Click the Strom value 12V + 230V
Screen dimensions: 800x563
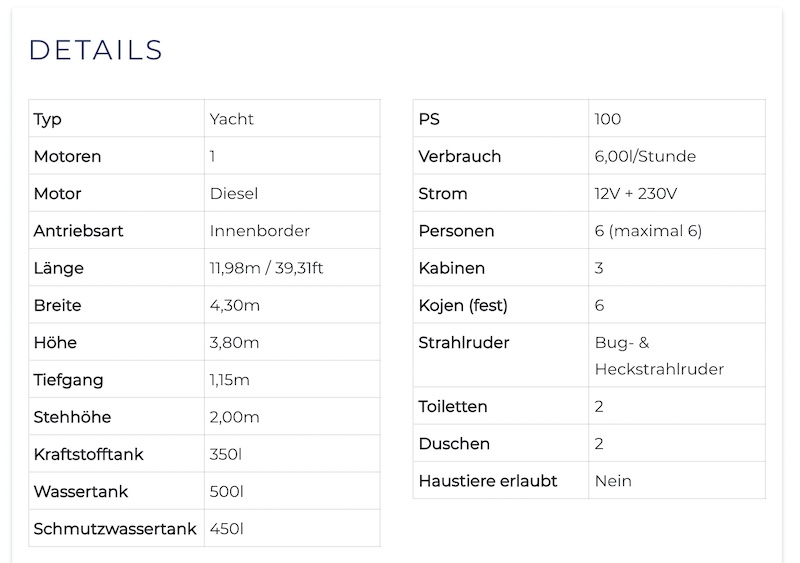(x=635, y=193)
